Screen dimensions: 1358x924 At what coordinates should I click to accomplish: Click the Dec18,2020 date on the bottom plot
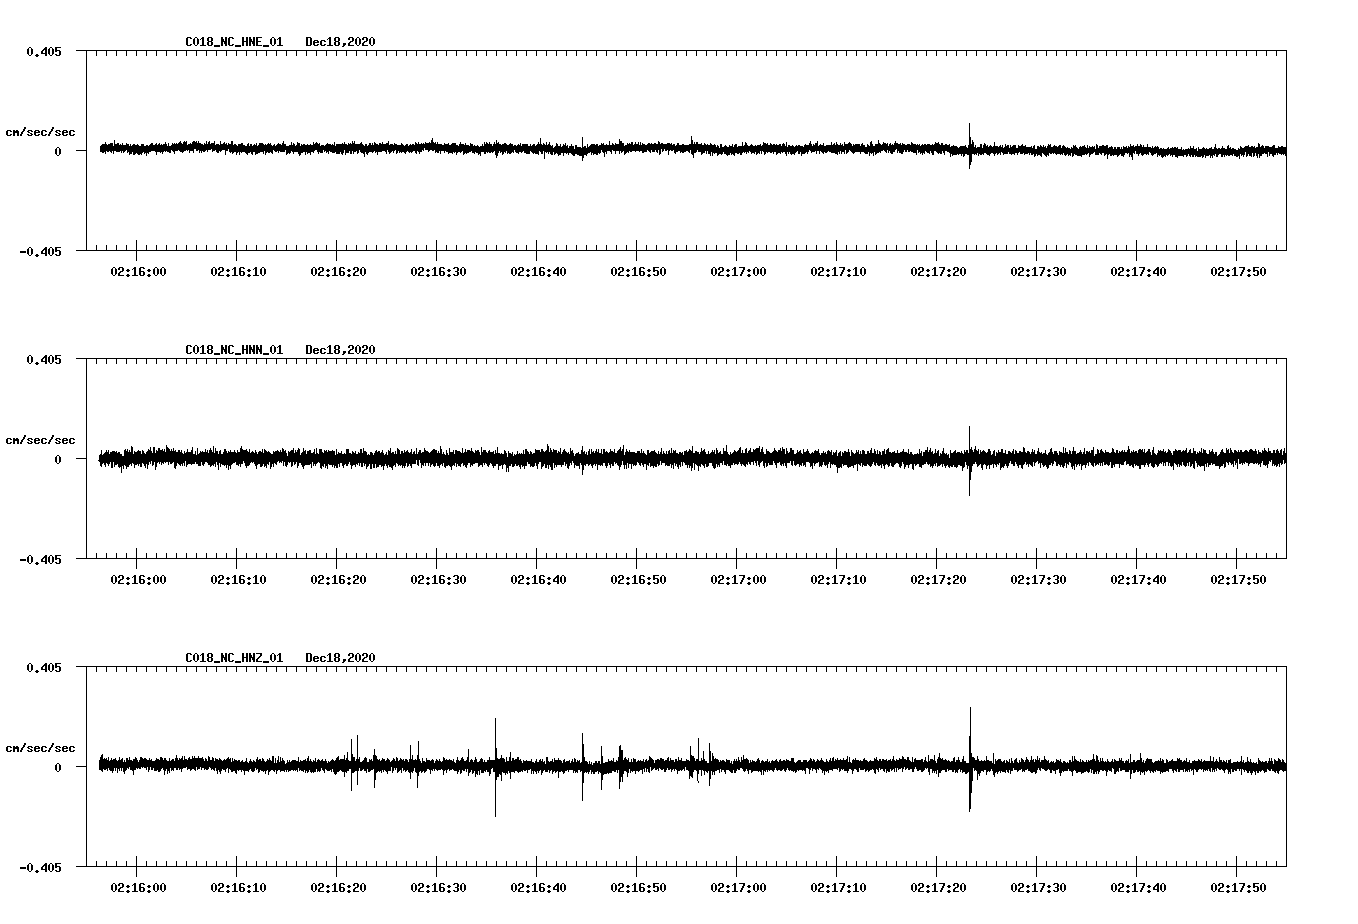(340, 657)
